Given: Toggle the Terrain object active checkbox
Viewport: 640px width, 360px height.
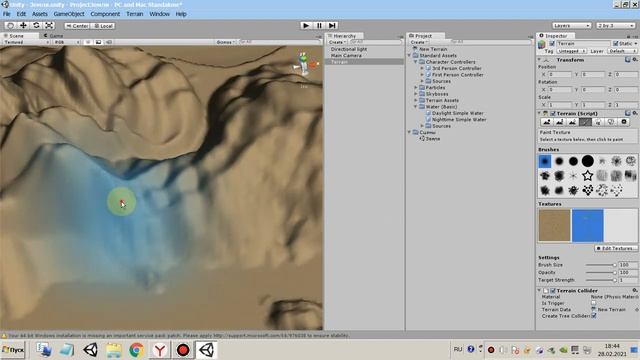Looking at the screenshot, I should pos(552,43).
